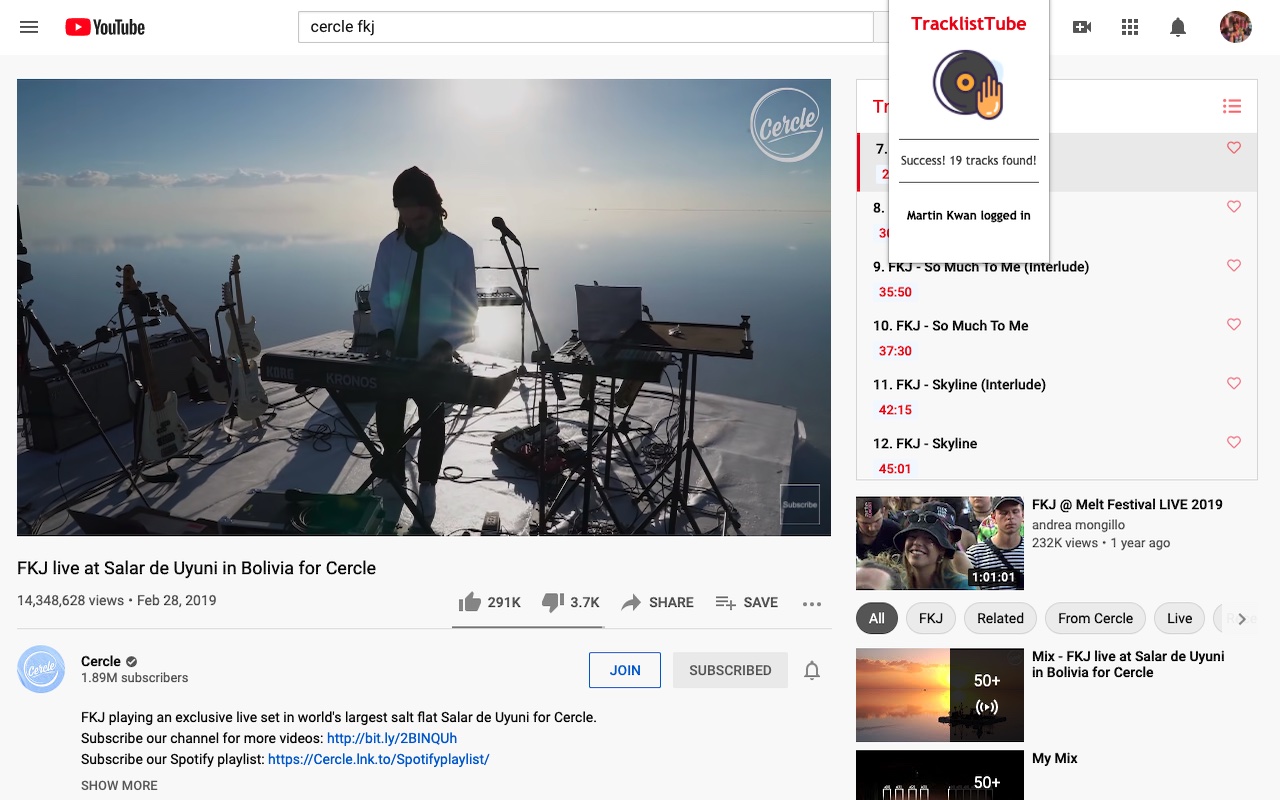This screenshot has width=1280, height=800.
Task: Select track '10. FKJ - So Much To Me'
Action: click(x=950, y=326)
